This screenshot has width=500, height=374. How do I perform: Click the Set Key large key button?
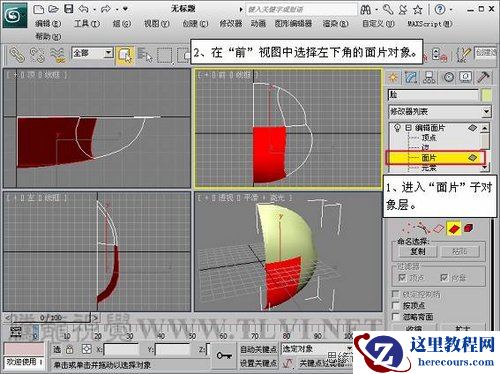click(224, 356)
